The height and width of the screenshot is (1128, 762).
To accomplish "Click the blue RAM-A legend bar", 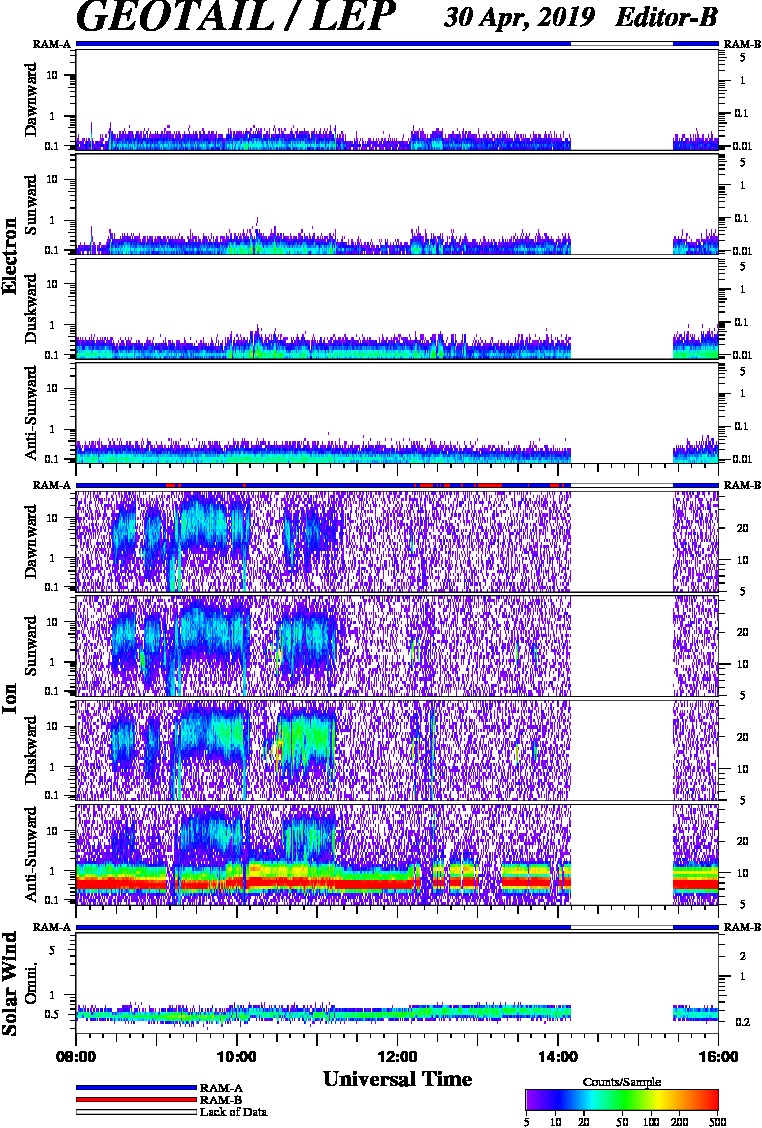I will (136, 1088).
